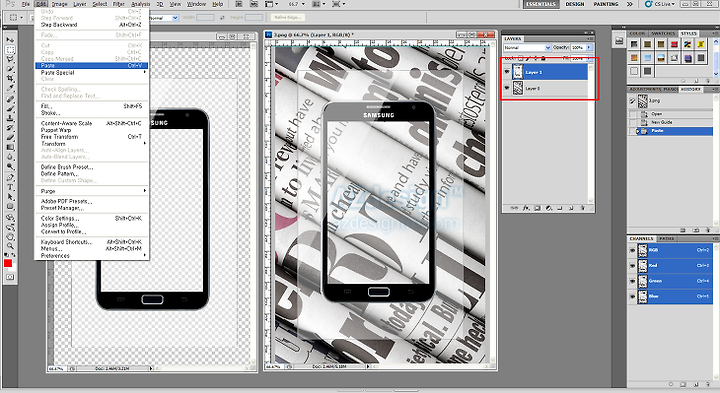Viewport: 720px width, 393px height.
Task: Toggle Quick Mask mode at toolbox bottom
Action: coord(10,277)
